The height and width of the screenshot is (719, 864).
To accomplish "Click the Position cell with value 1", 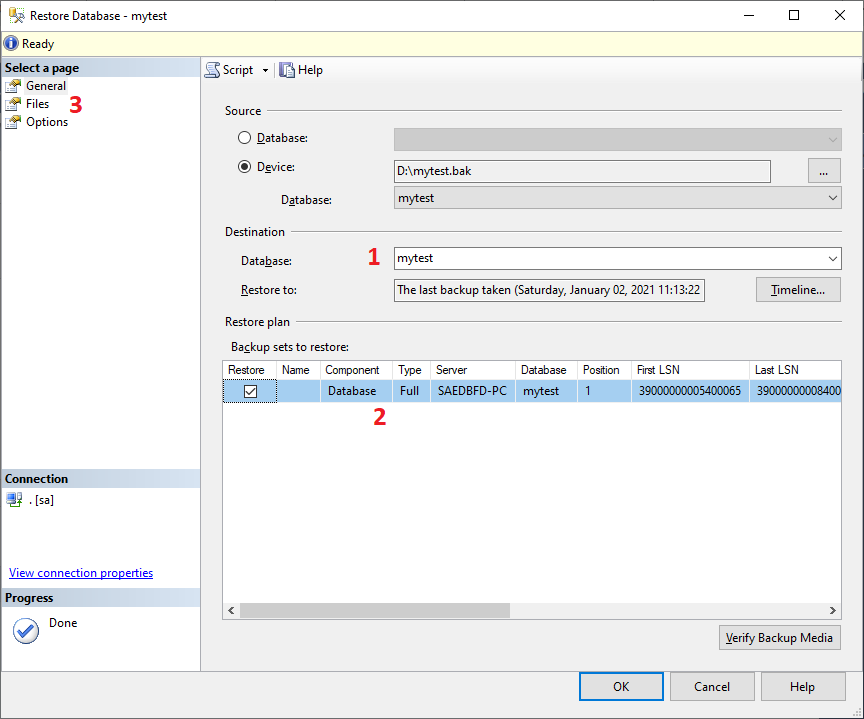I will [604, 391].
